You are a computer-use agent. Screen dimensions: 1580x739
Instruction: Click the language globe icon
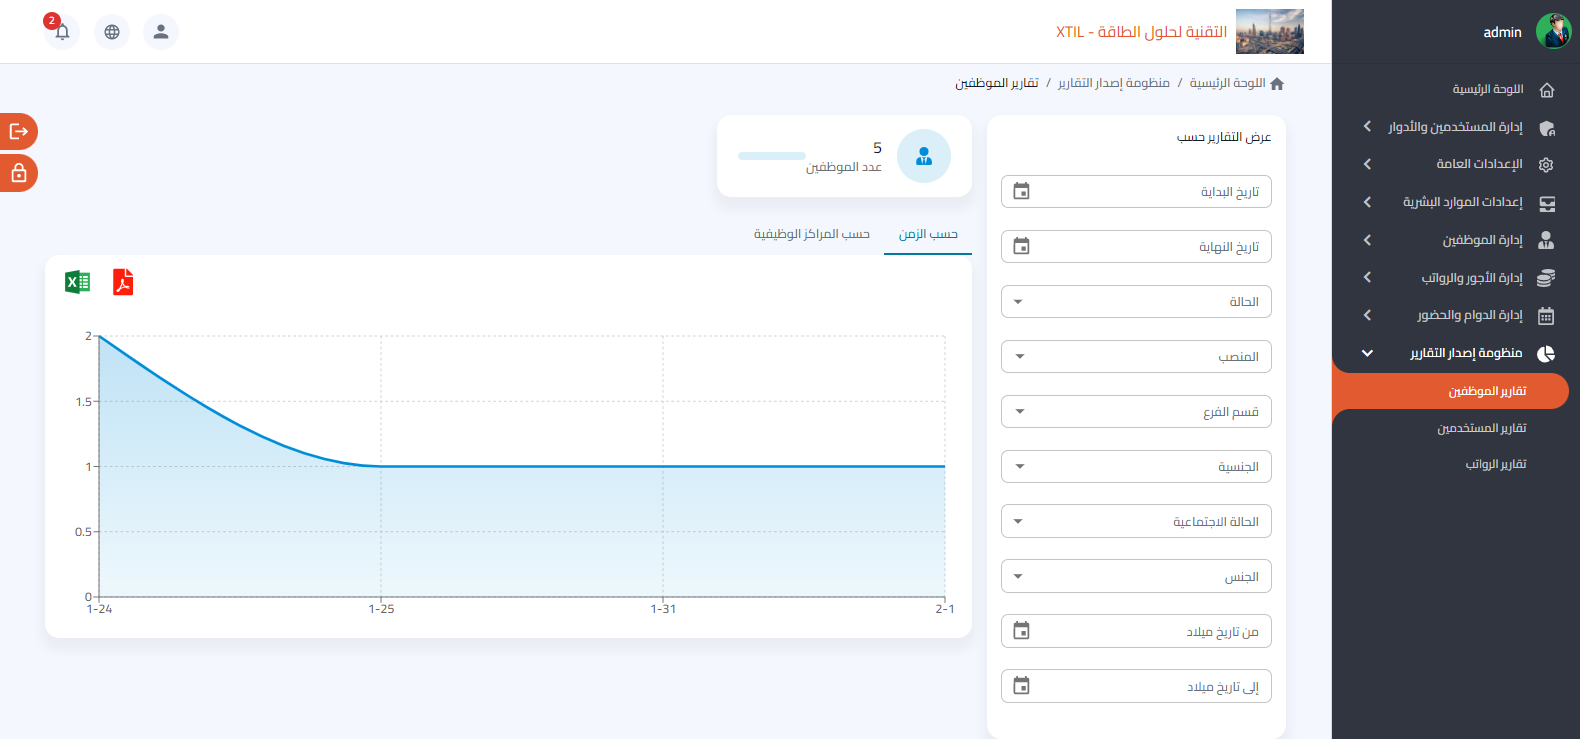click(x=112, y=32)
